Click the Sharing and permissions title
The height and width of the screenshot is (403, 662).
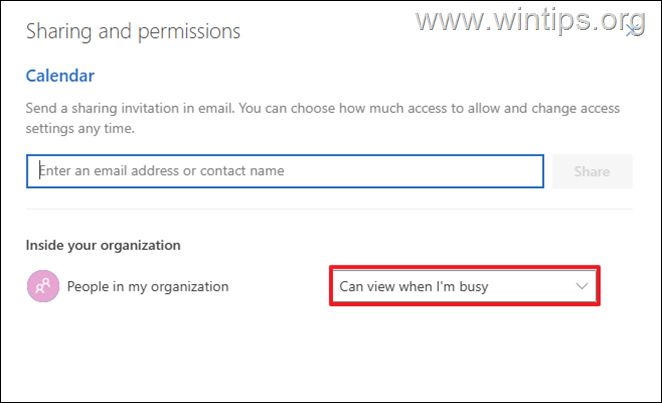(x=133, y=31)
